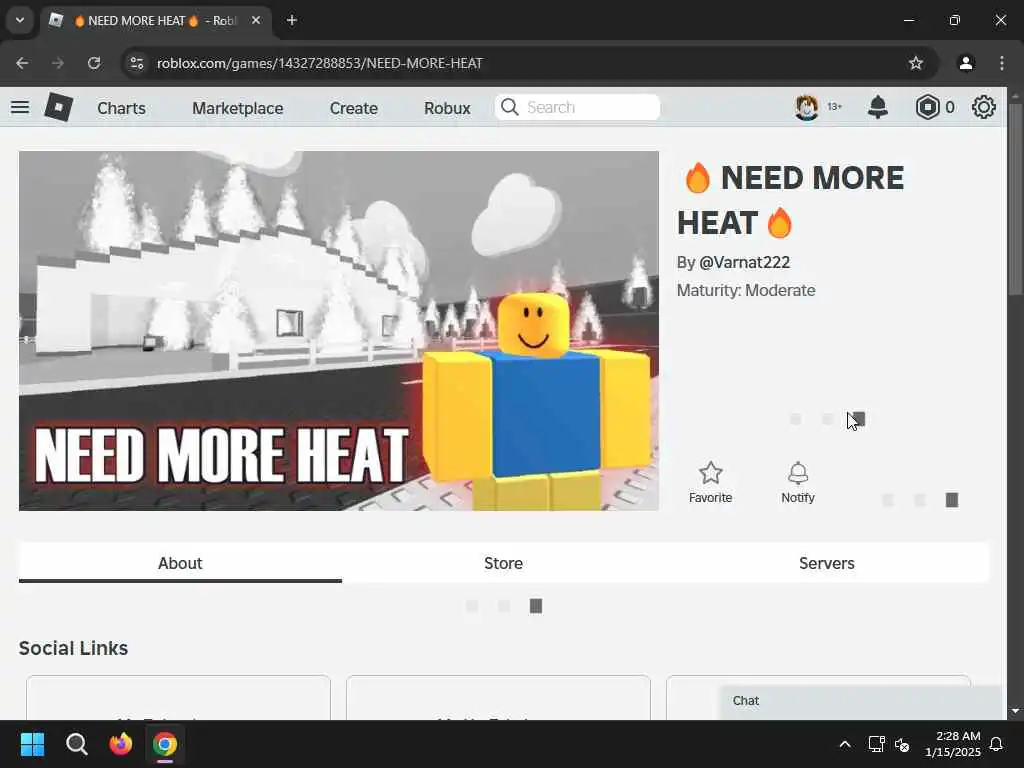This screenshot has height=768, width=1024.
Task: Open the Chat panel
Action: point(860,701)
